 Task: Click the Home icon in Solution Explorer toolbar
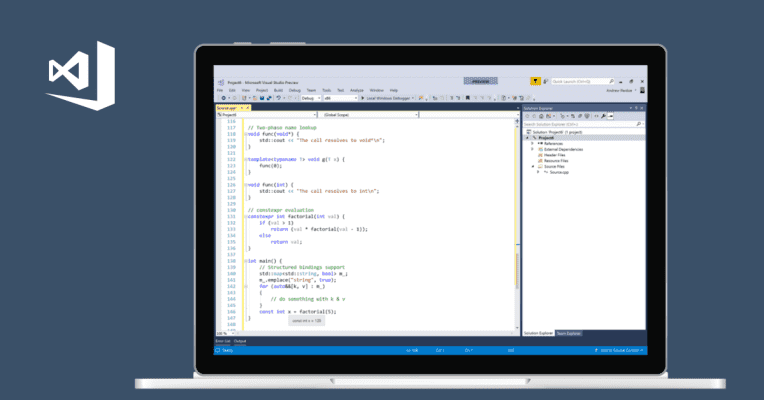point(541,116)
